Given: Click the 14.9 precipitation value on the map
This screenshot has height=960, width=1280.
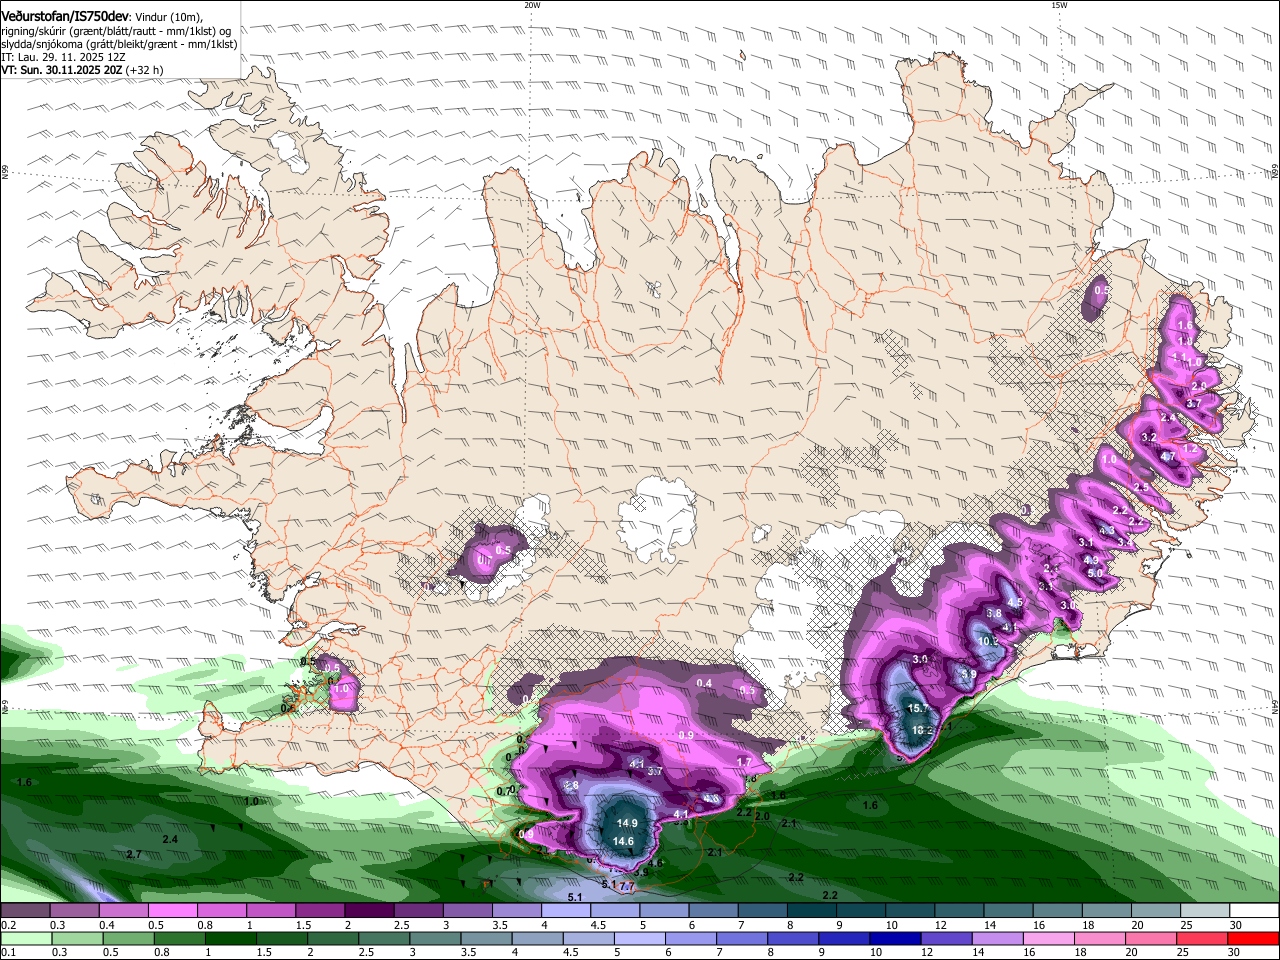Looking at the screenshot, I should pyautogui.click(x=627, y=823).
